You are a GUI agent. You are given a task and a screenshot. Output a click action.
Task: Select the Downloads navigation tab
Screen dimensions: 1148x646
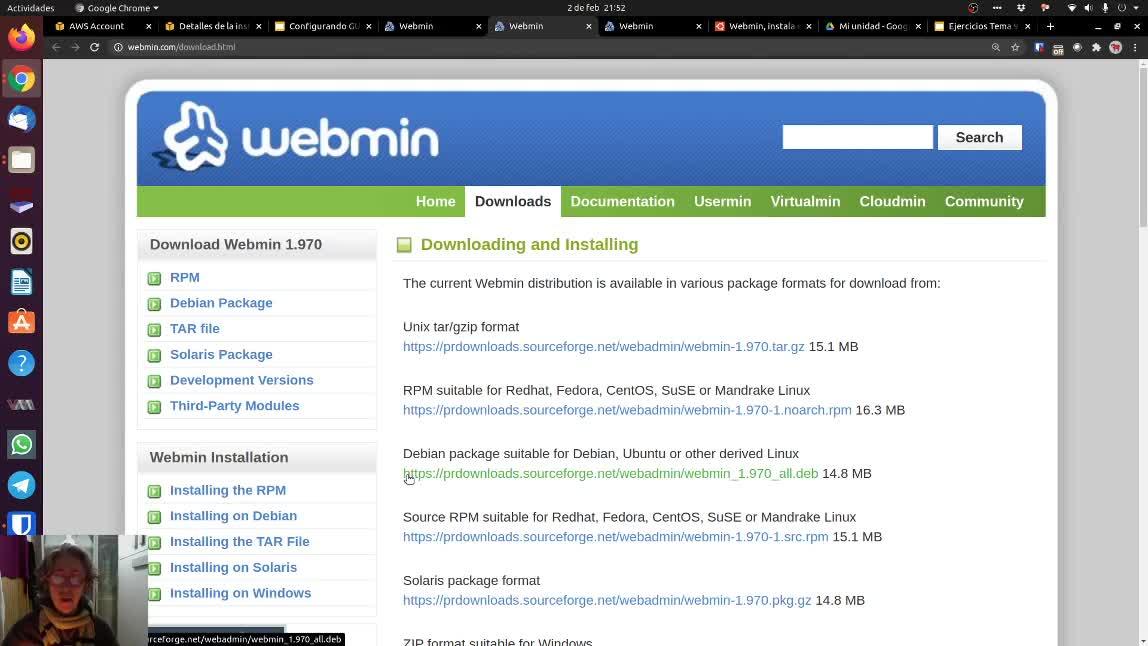[x=512, y=201]
